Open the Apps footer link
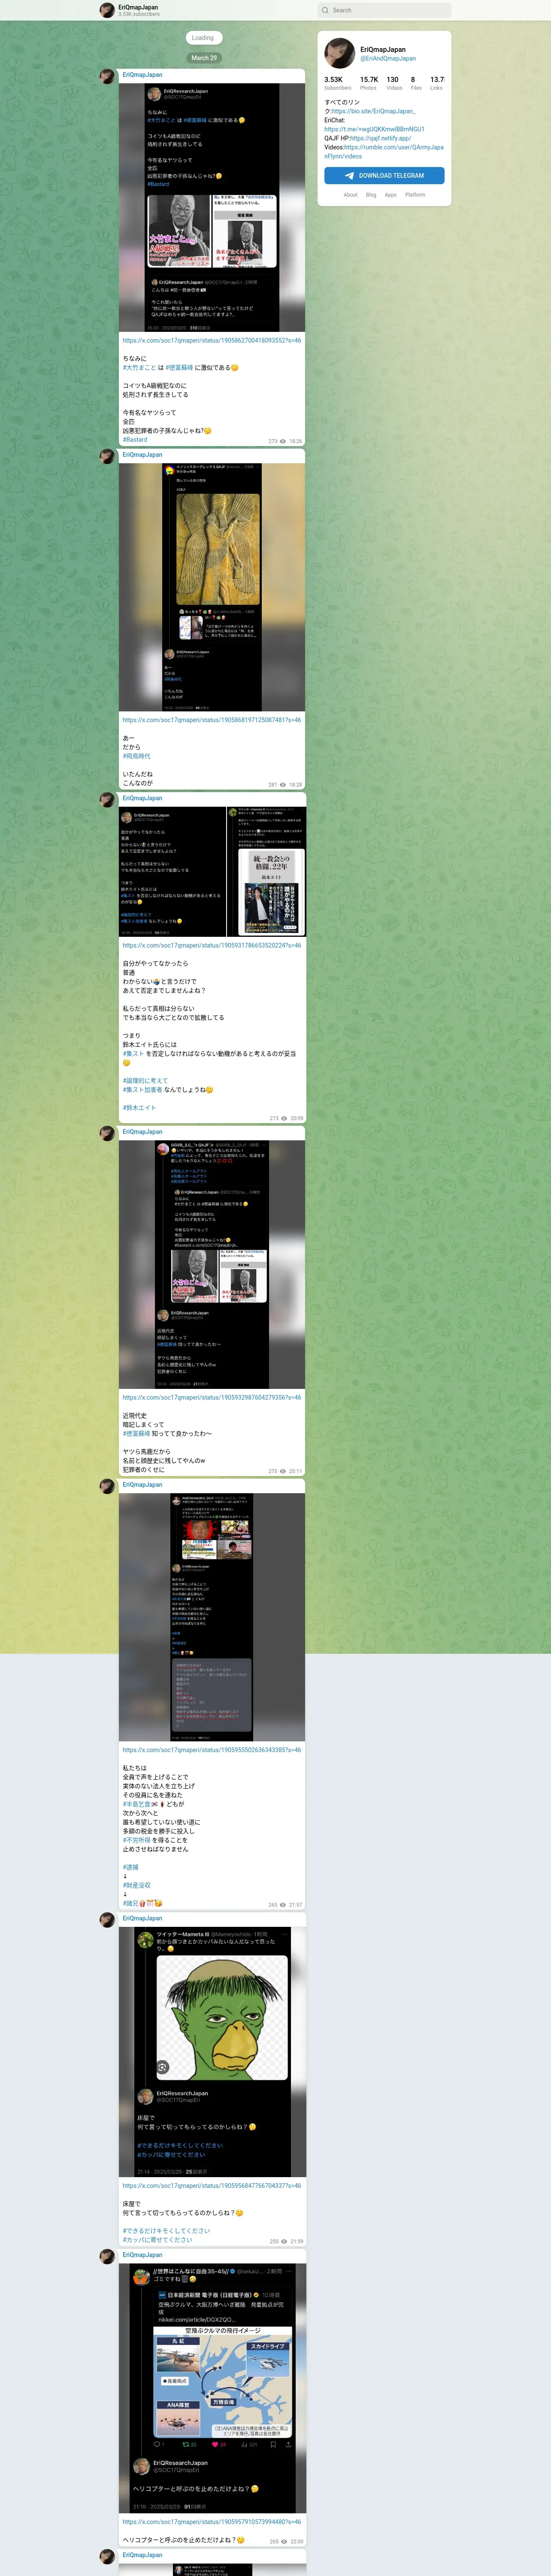551x2576 pixels. (391, 195)
